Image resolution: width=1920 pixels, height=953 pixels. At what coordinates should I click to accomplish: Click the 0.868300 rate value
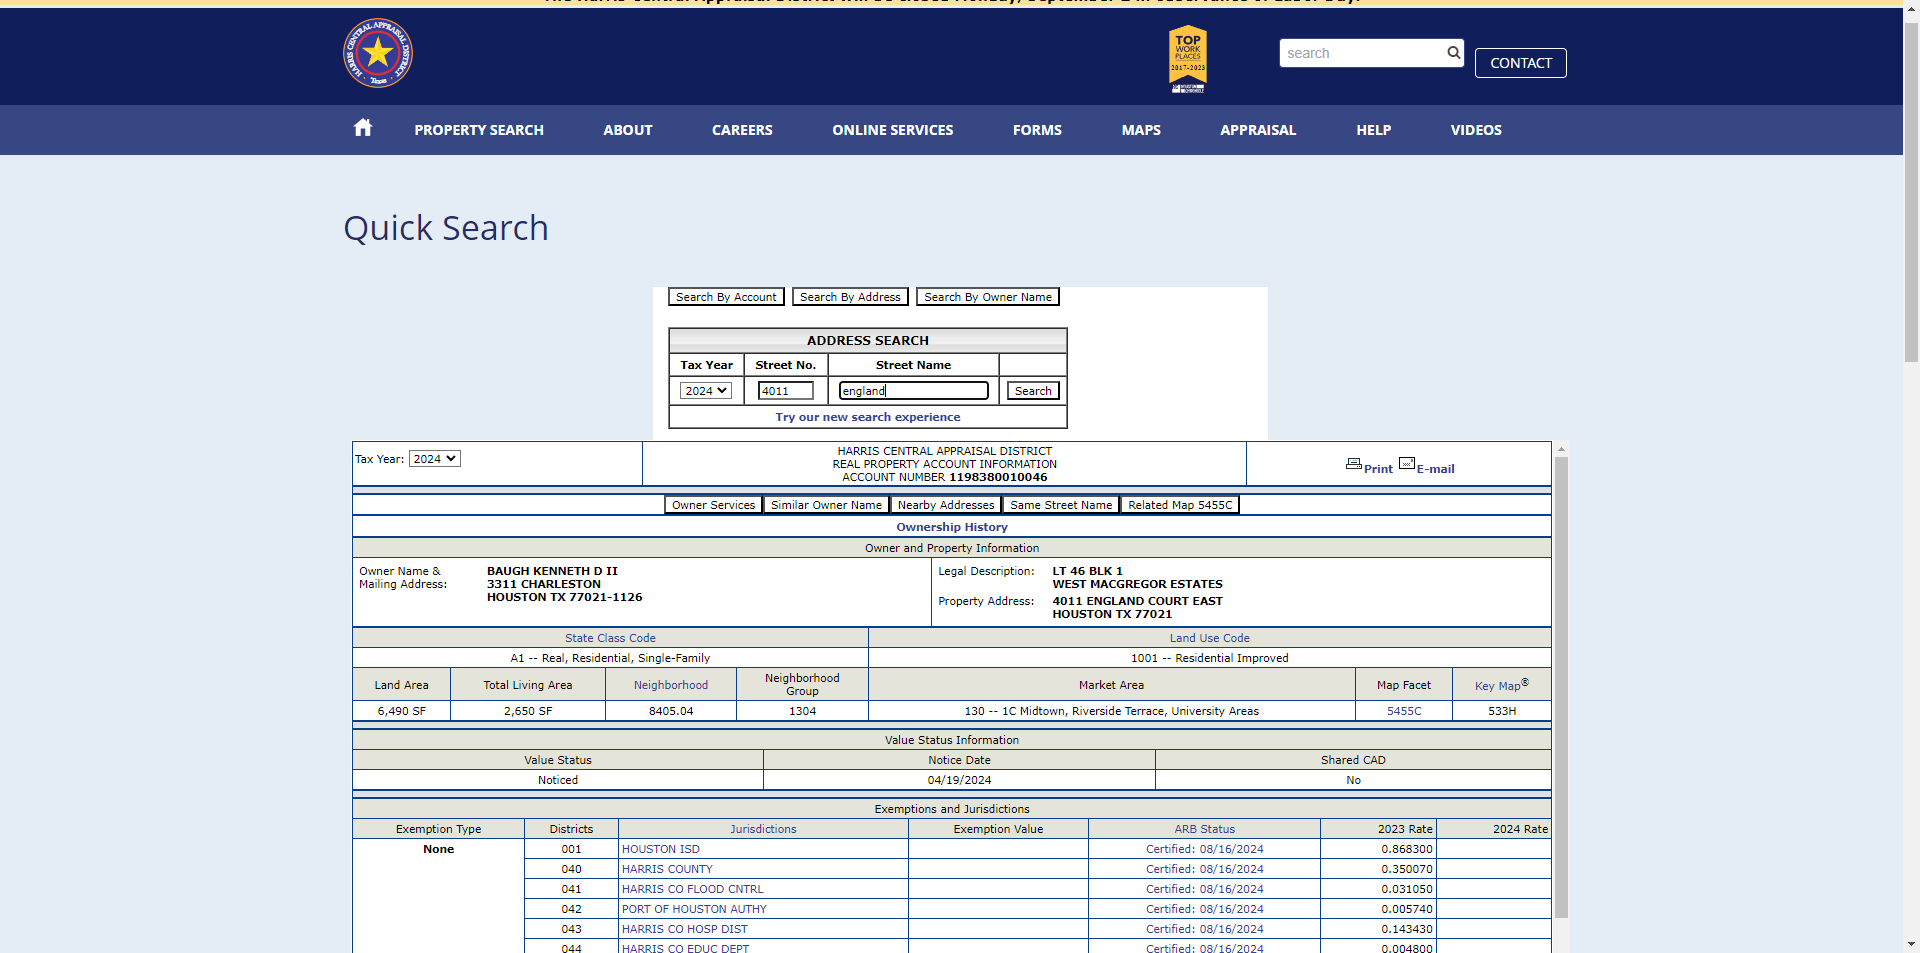(x=1406, y=849)
